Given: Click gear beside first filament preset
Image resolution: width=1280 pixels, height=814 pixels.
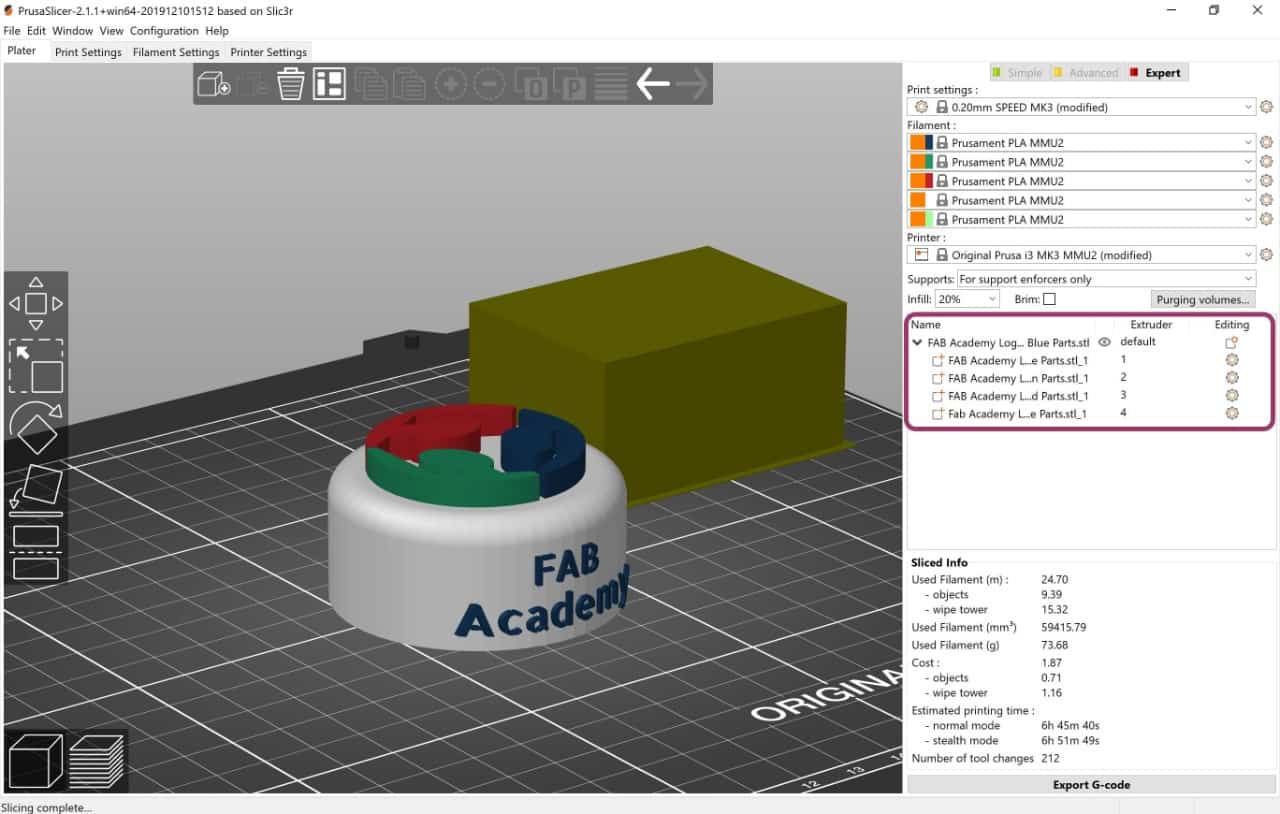Looking at the screenshot, I should [x=1266, y=143].
